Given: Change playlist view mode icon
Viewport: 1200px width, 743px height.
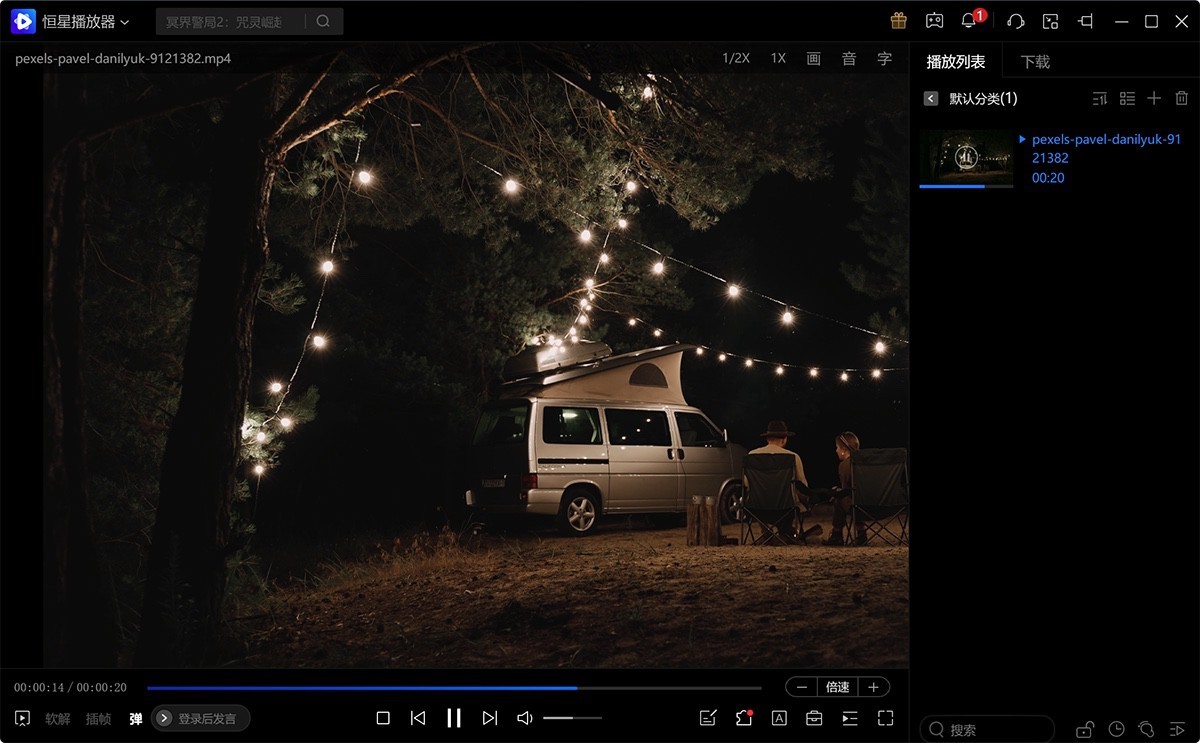Looking at the screenshot, I should point(1127,98).
